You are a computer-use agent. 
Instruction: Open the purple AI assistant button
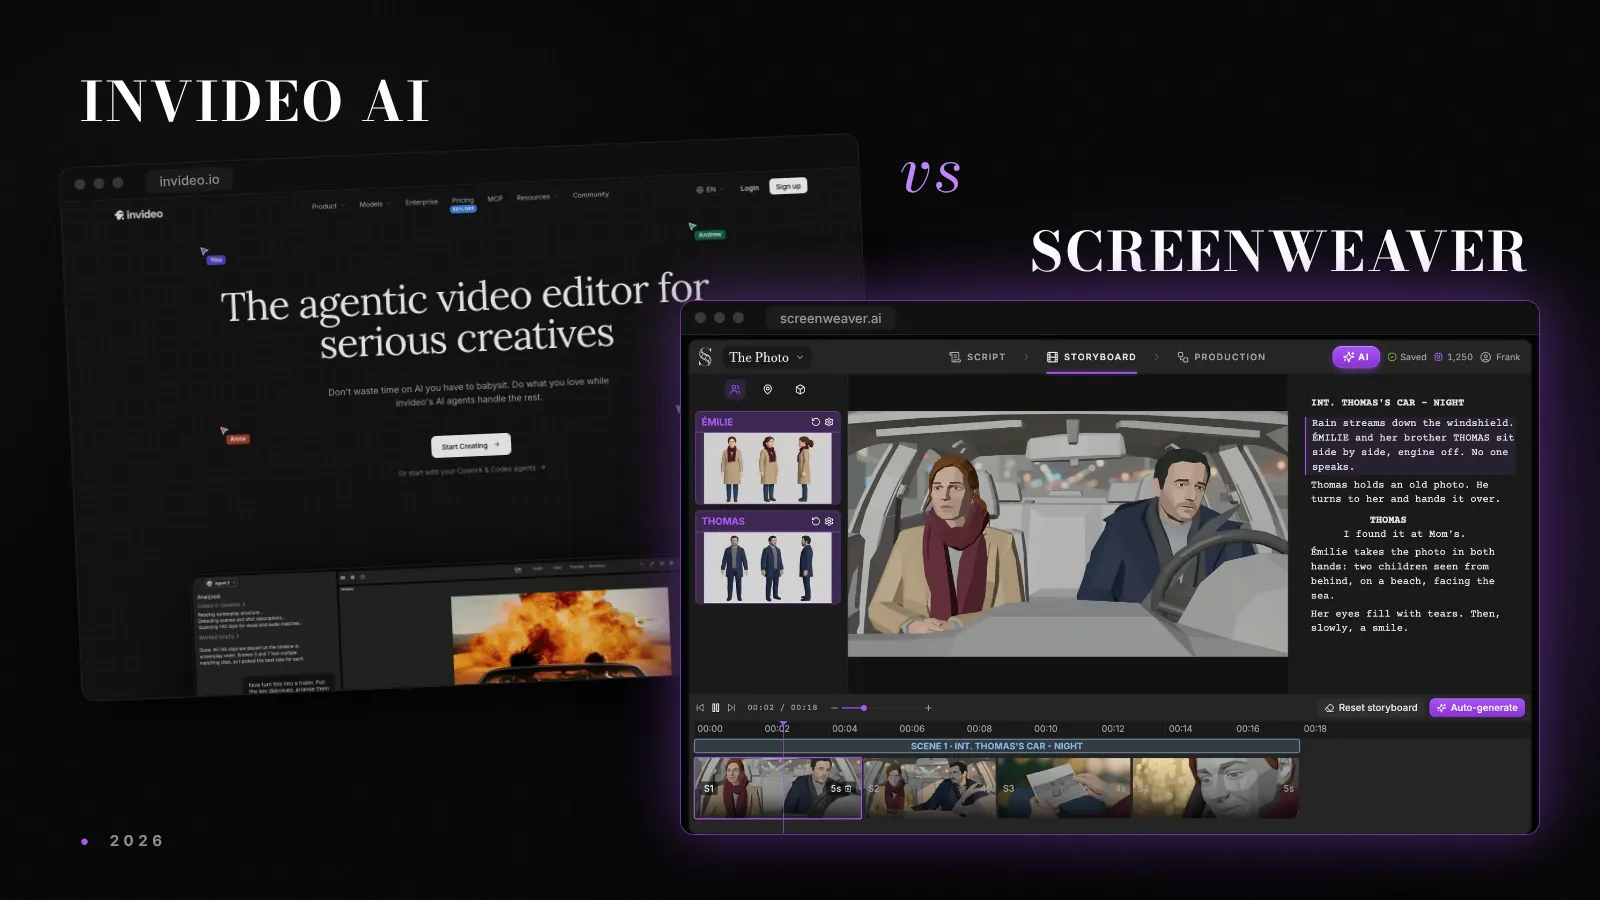point(1356,357)
